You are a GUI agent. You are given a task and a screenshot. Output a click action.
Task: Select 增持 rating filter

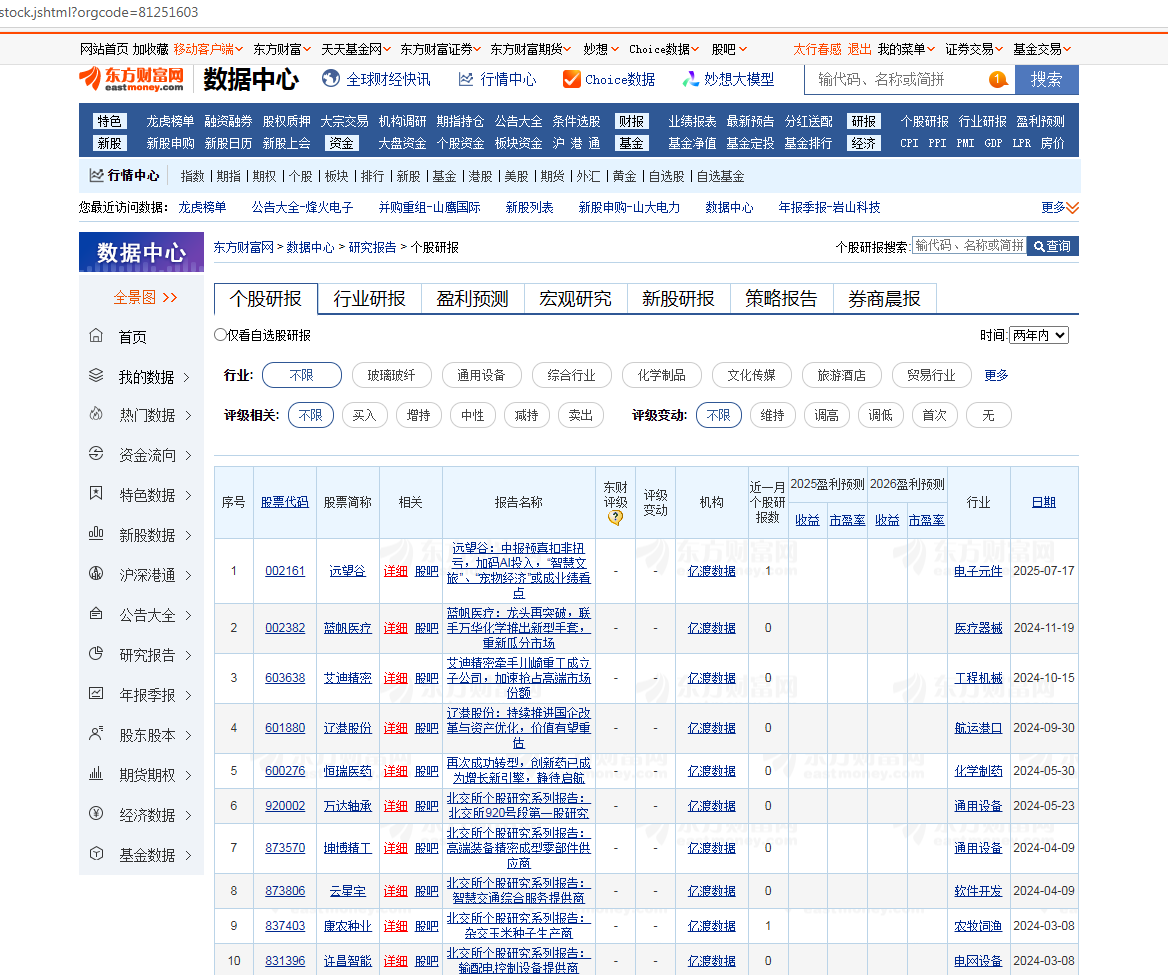coord(419,416)
